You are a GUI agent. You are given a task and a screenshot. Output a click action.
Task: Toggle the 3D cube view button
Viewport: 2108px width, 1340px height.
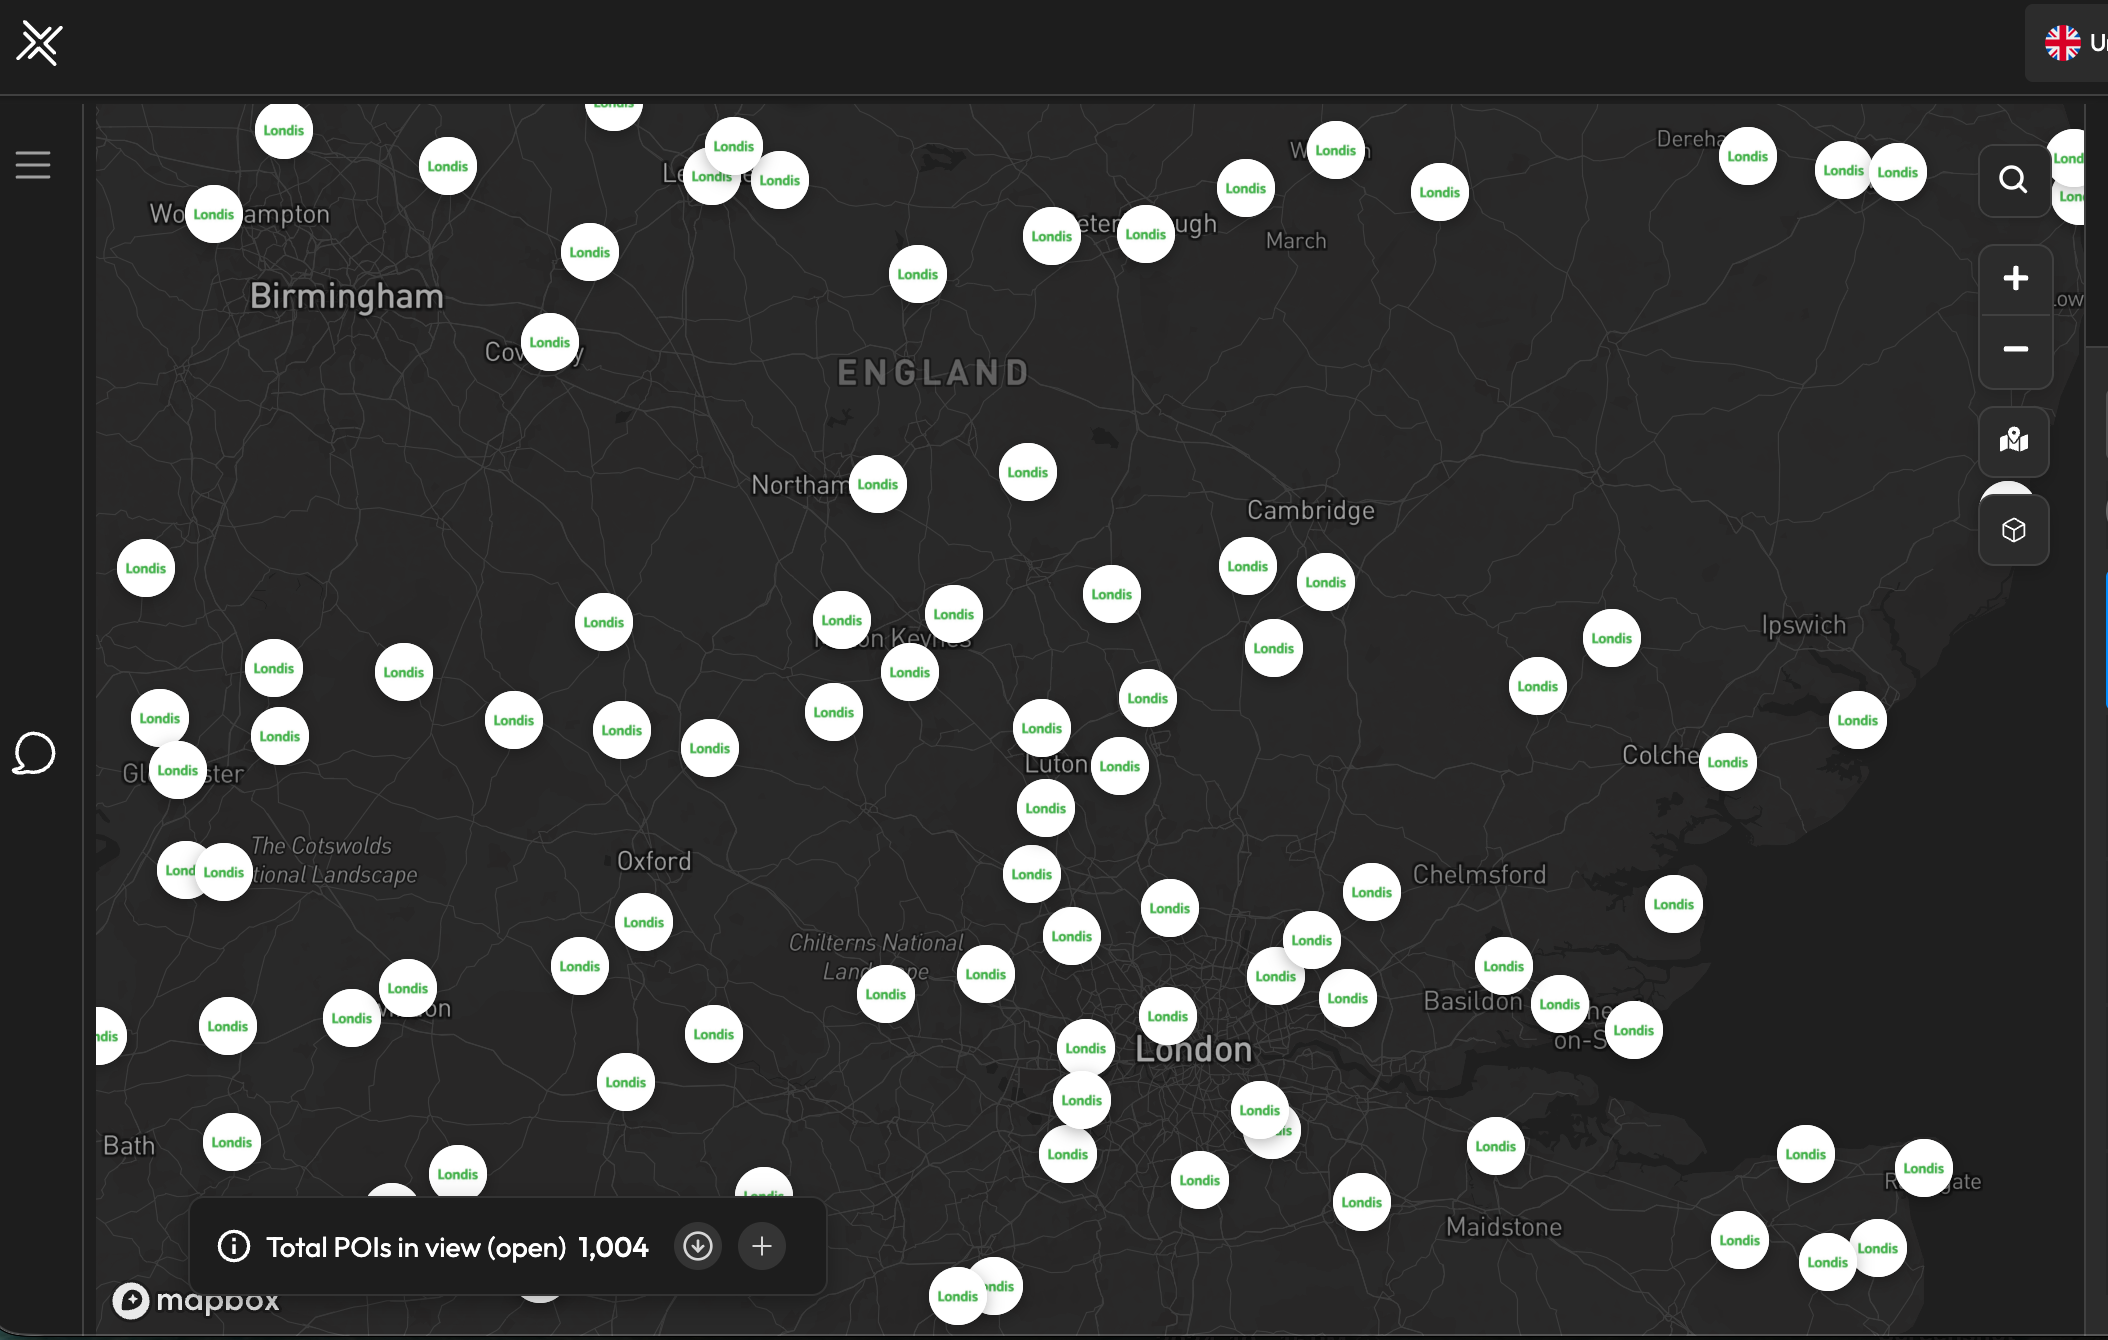tap(2013, 530)
